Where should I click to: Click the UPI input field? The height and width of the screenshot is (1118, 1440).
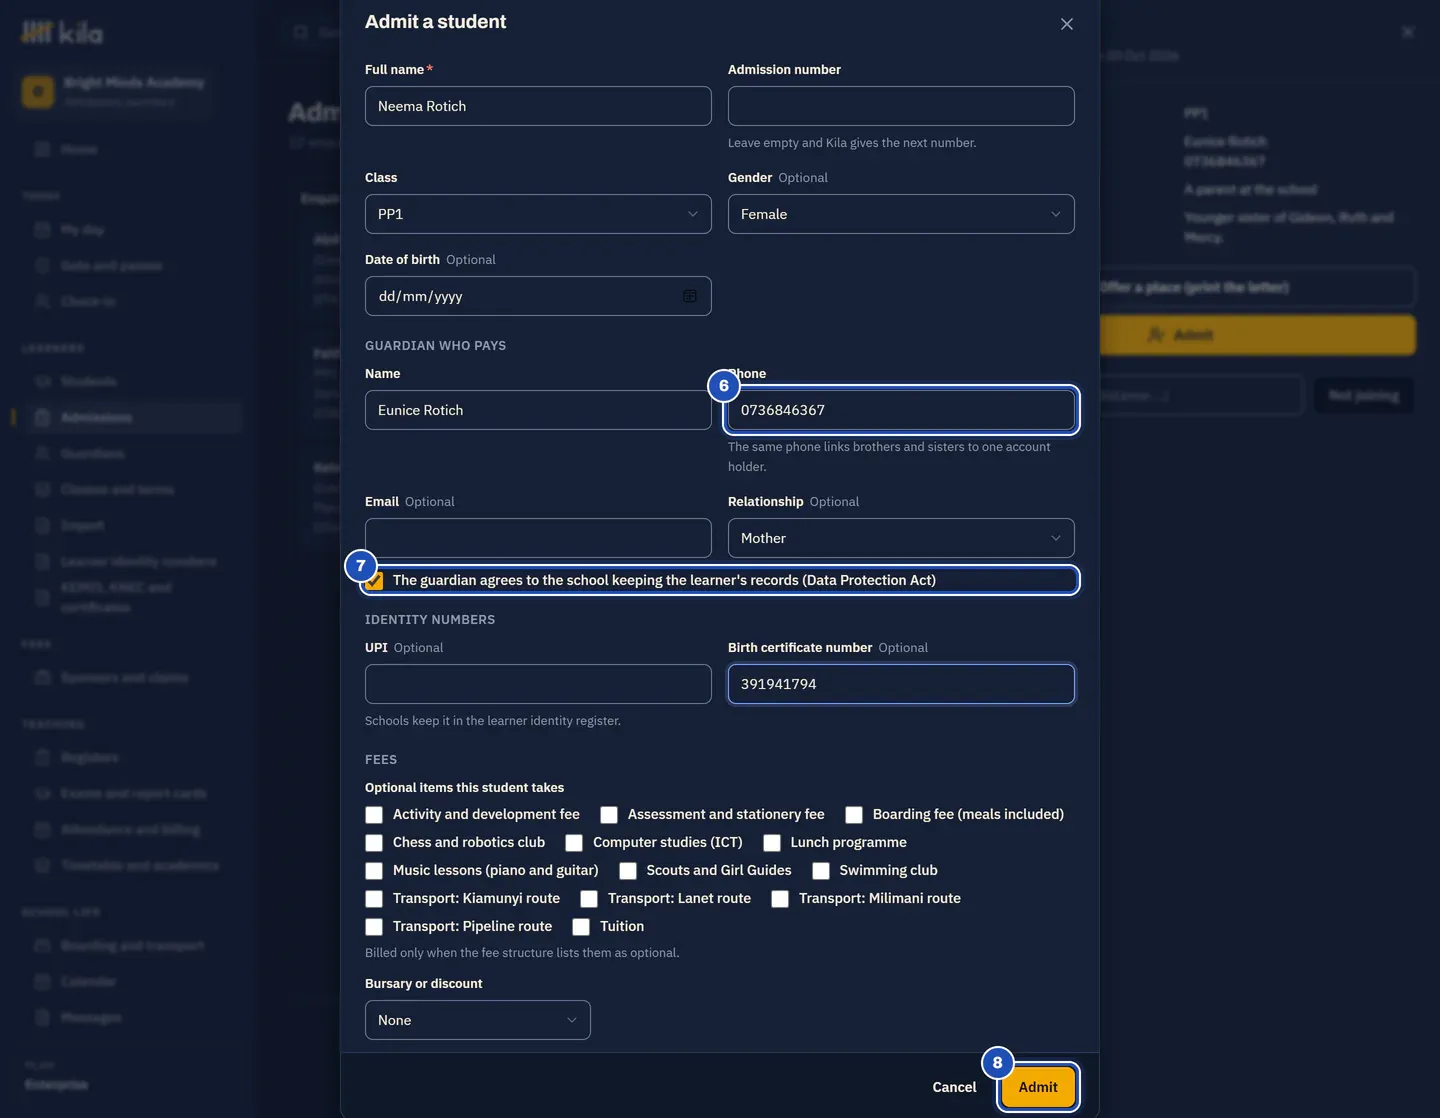pos(538,684)
